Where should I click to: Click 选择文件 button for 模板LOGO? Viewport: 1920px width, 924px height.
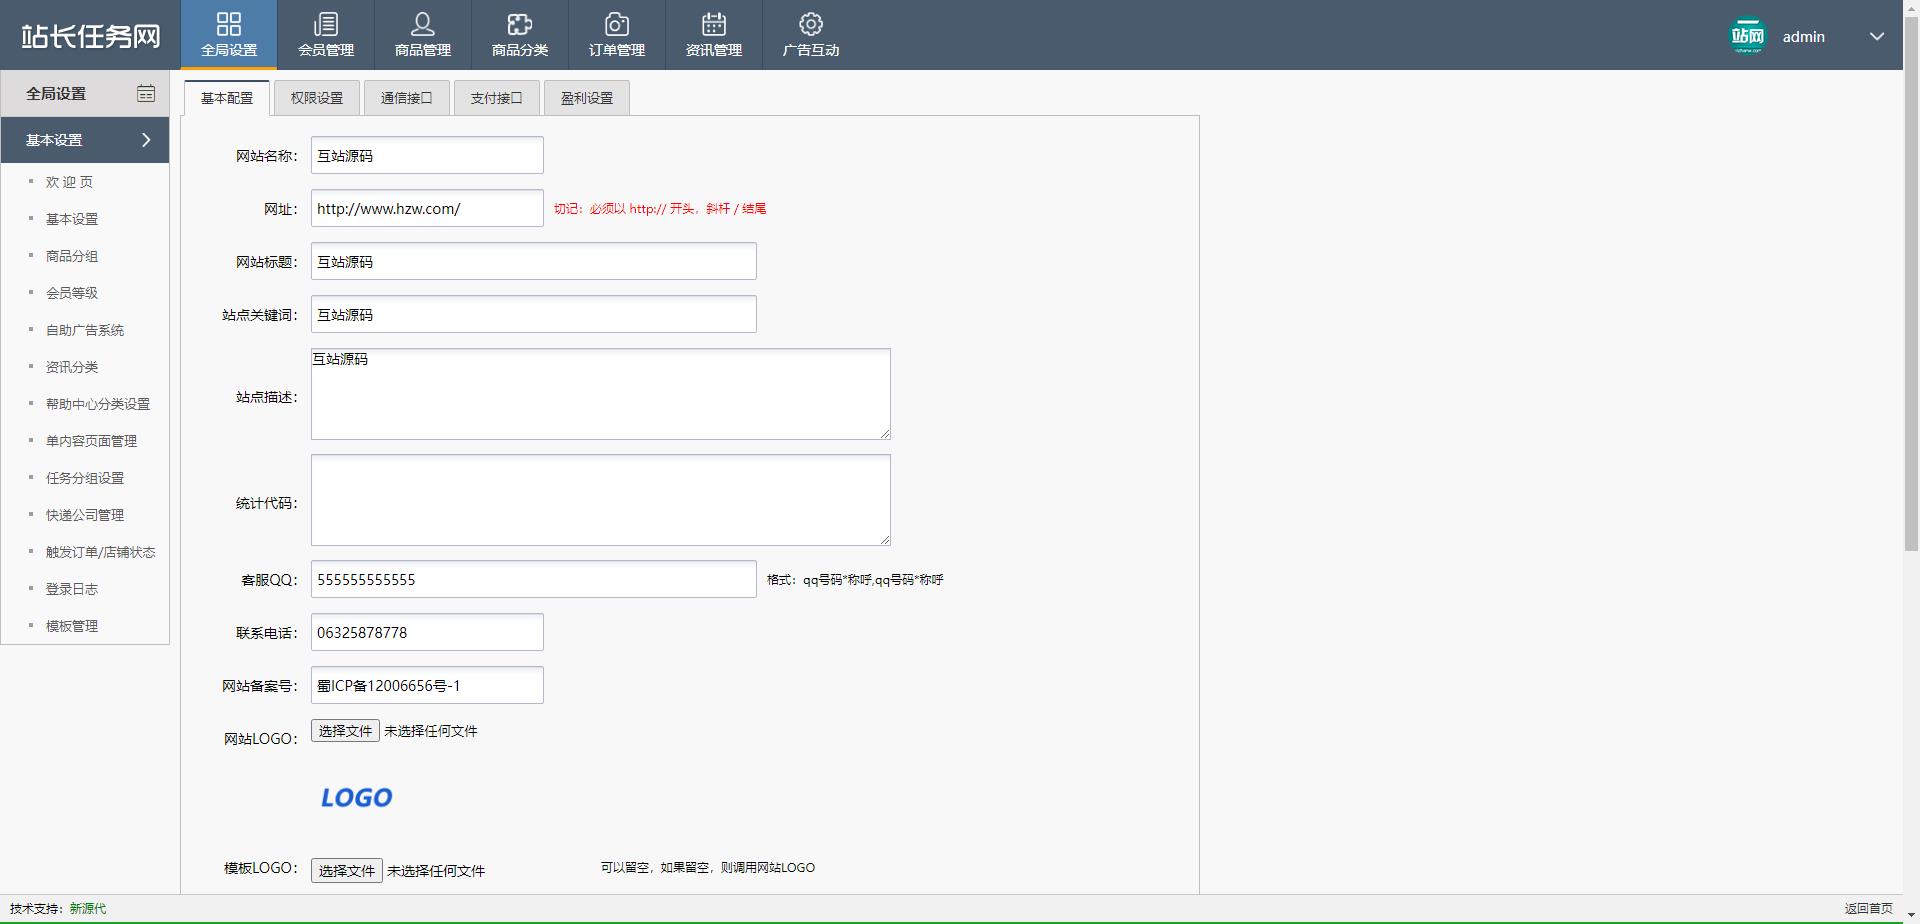[x=346, y=870]
